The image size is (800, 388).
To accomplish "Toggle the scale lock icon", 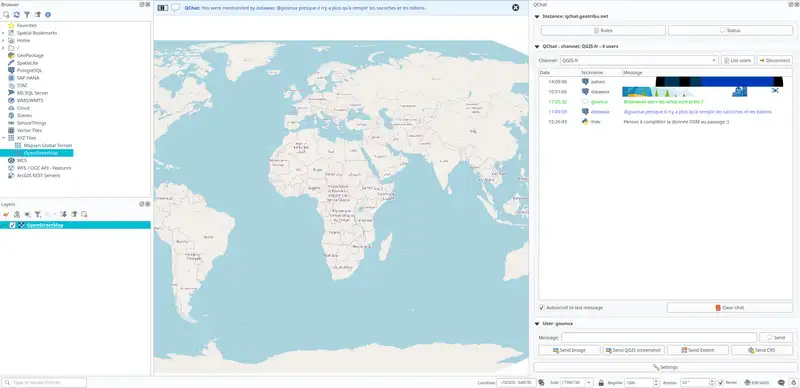I will tap(601, 383).
